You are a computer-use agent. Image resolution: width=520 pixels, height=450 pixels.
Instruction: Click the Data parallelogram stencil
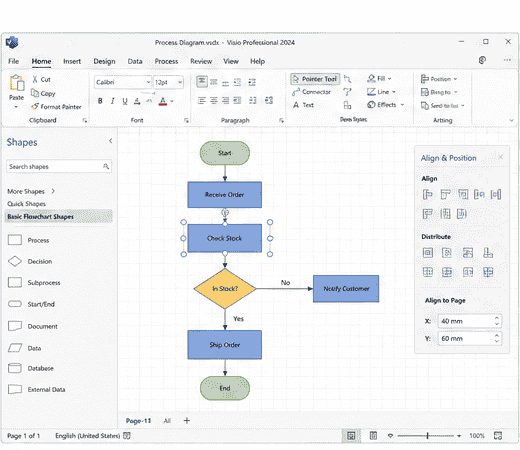click(15, 348)
